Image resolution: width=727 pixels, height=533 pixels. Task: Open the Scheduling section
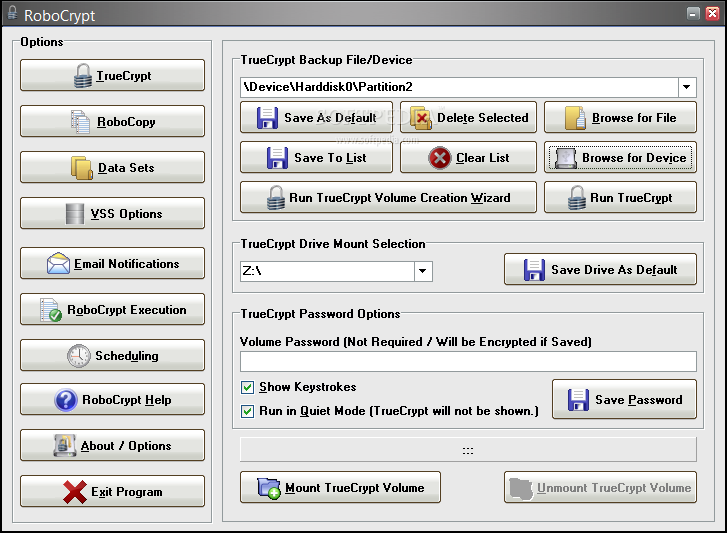[112, 355]
